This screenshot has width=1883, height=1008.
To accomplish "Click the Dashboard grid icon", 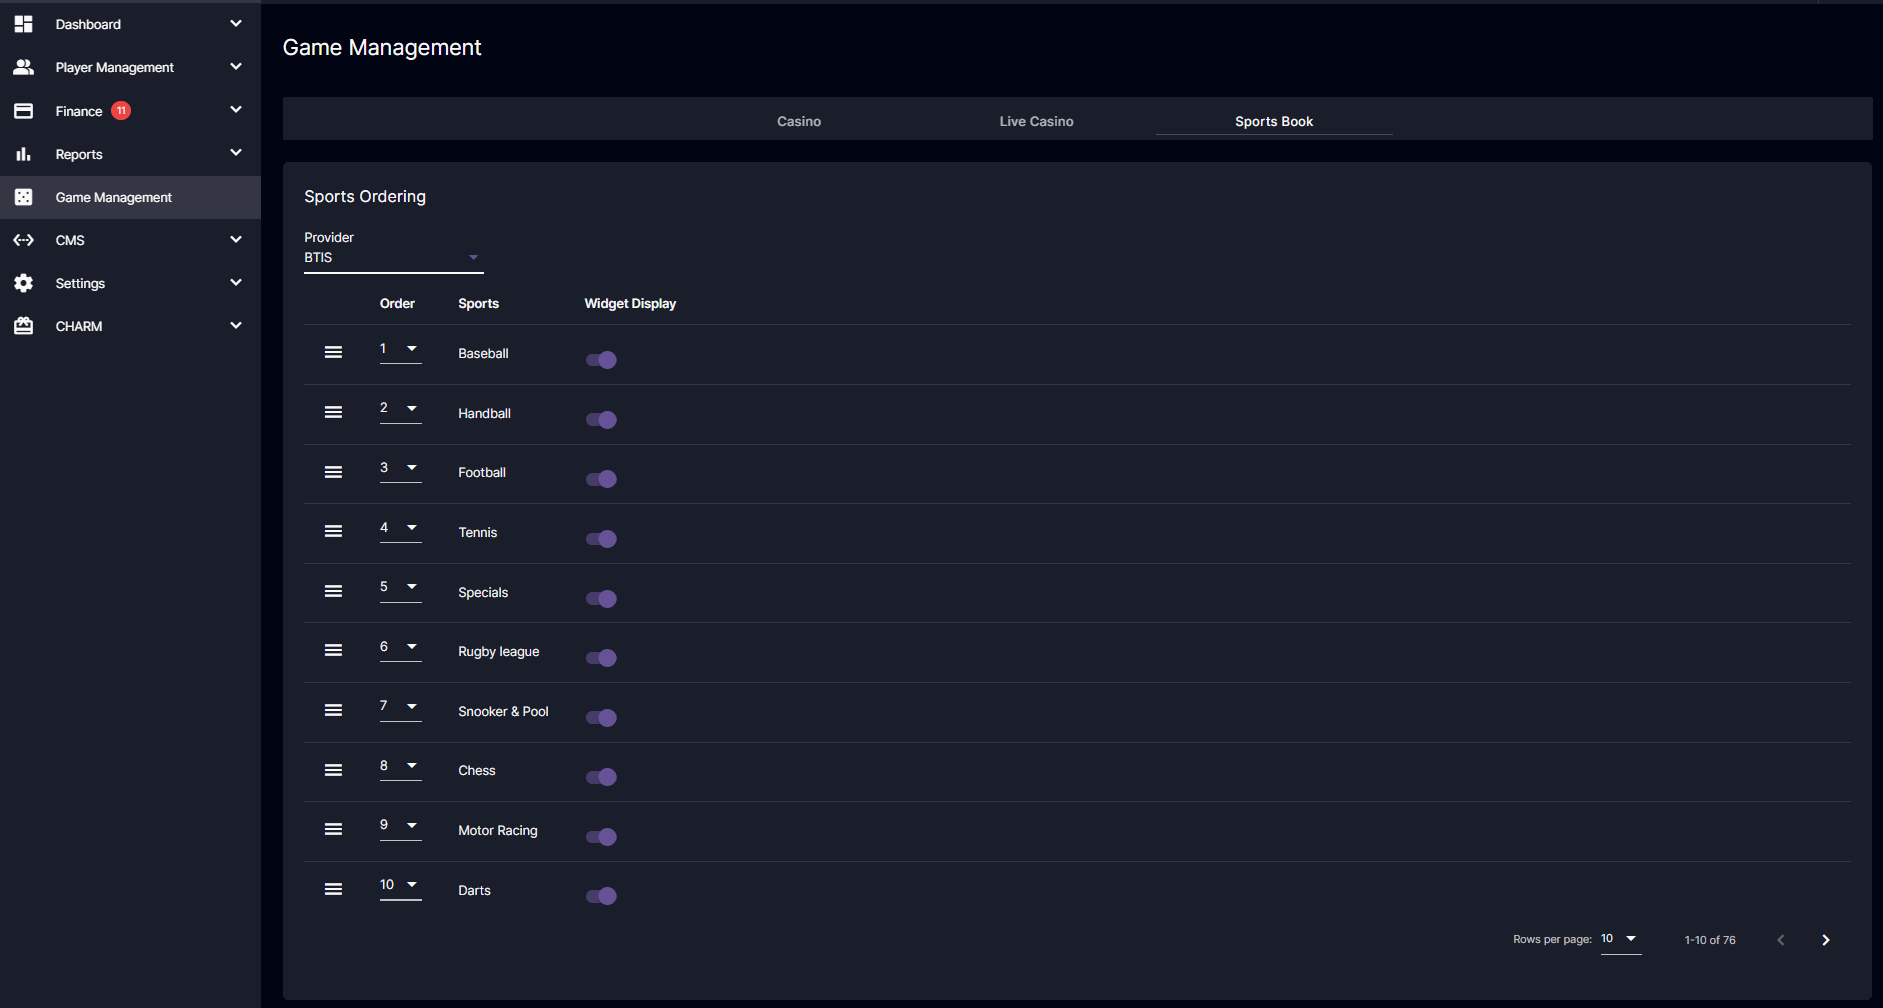I will point(24,24).
